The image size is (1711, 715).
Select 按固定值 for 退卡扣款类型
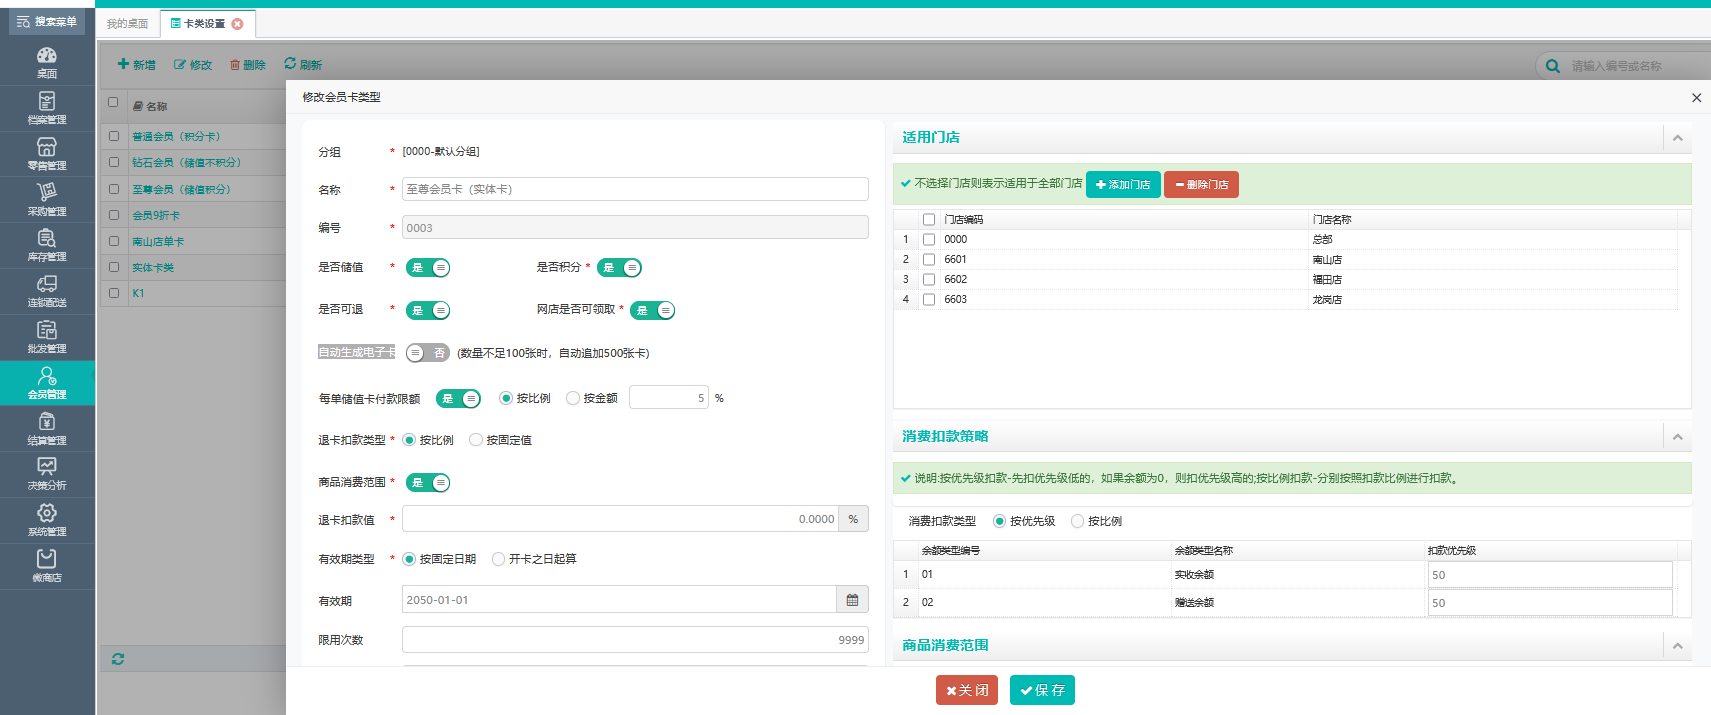tap(476, 440)
